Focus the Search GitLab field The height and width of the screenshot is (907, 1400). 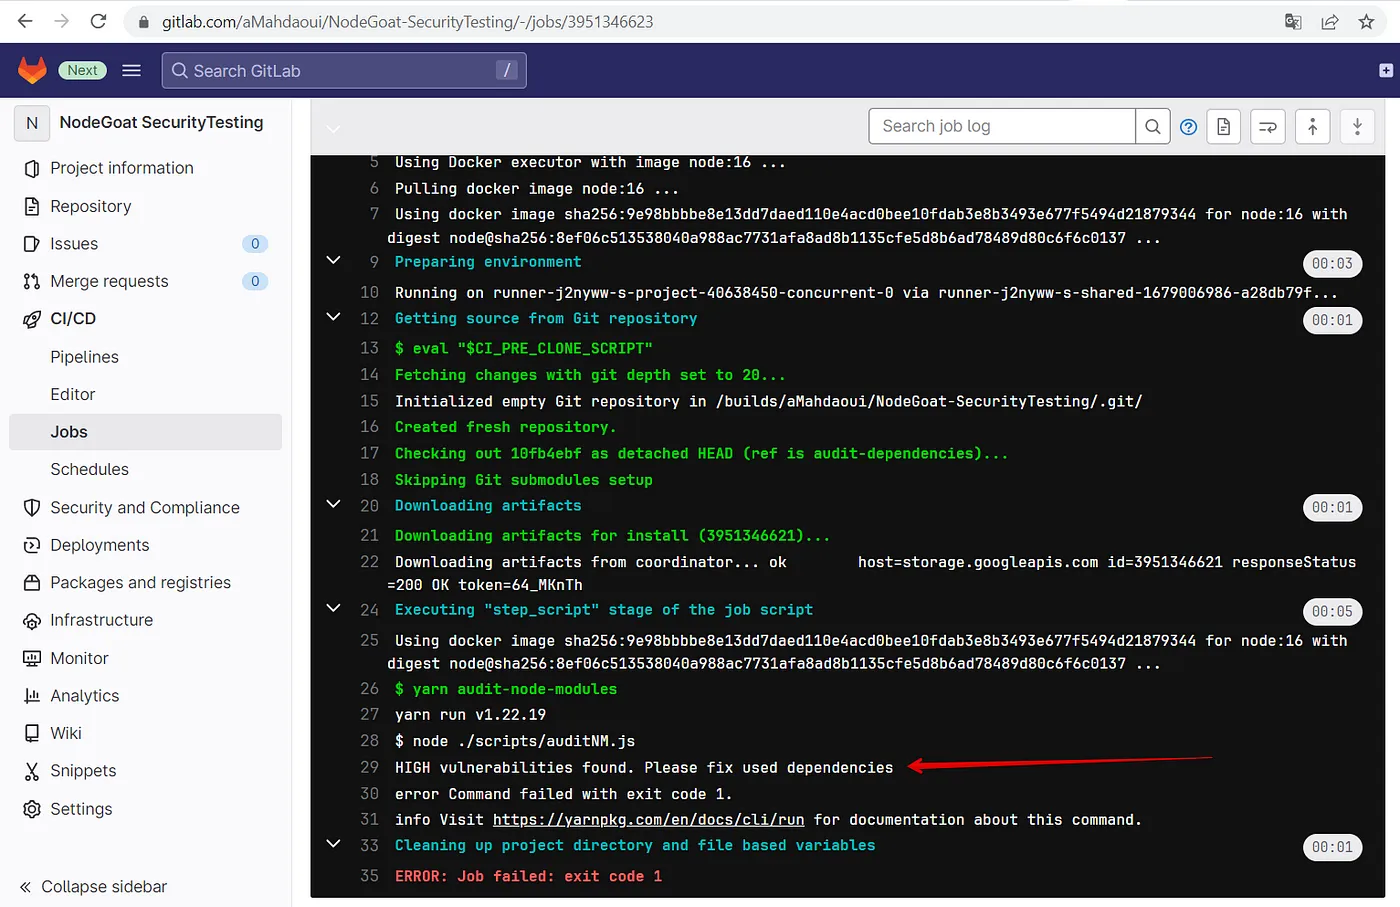coord(343,70)
